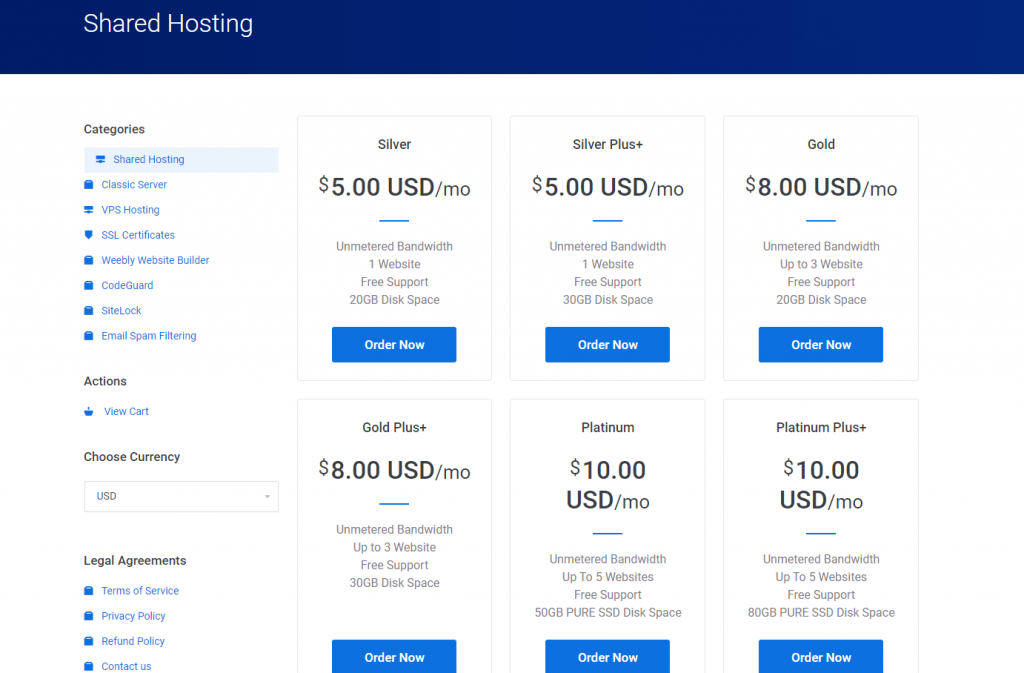1024x673 pixels.
Task: Order the Silver plan
Action: click(394, 345)
